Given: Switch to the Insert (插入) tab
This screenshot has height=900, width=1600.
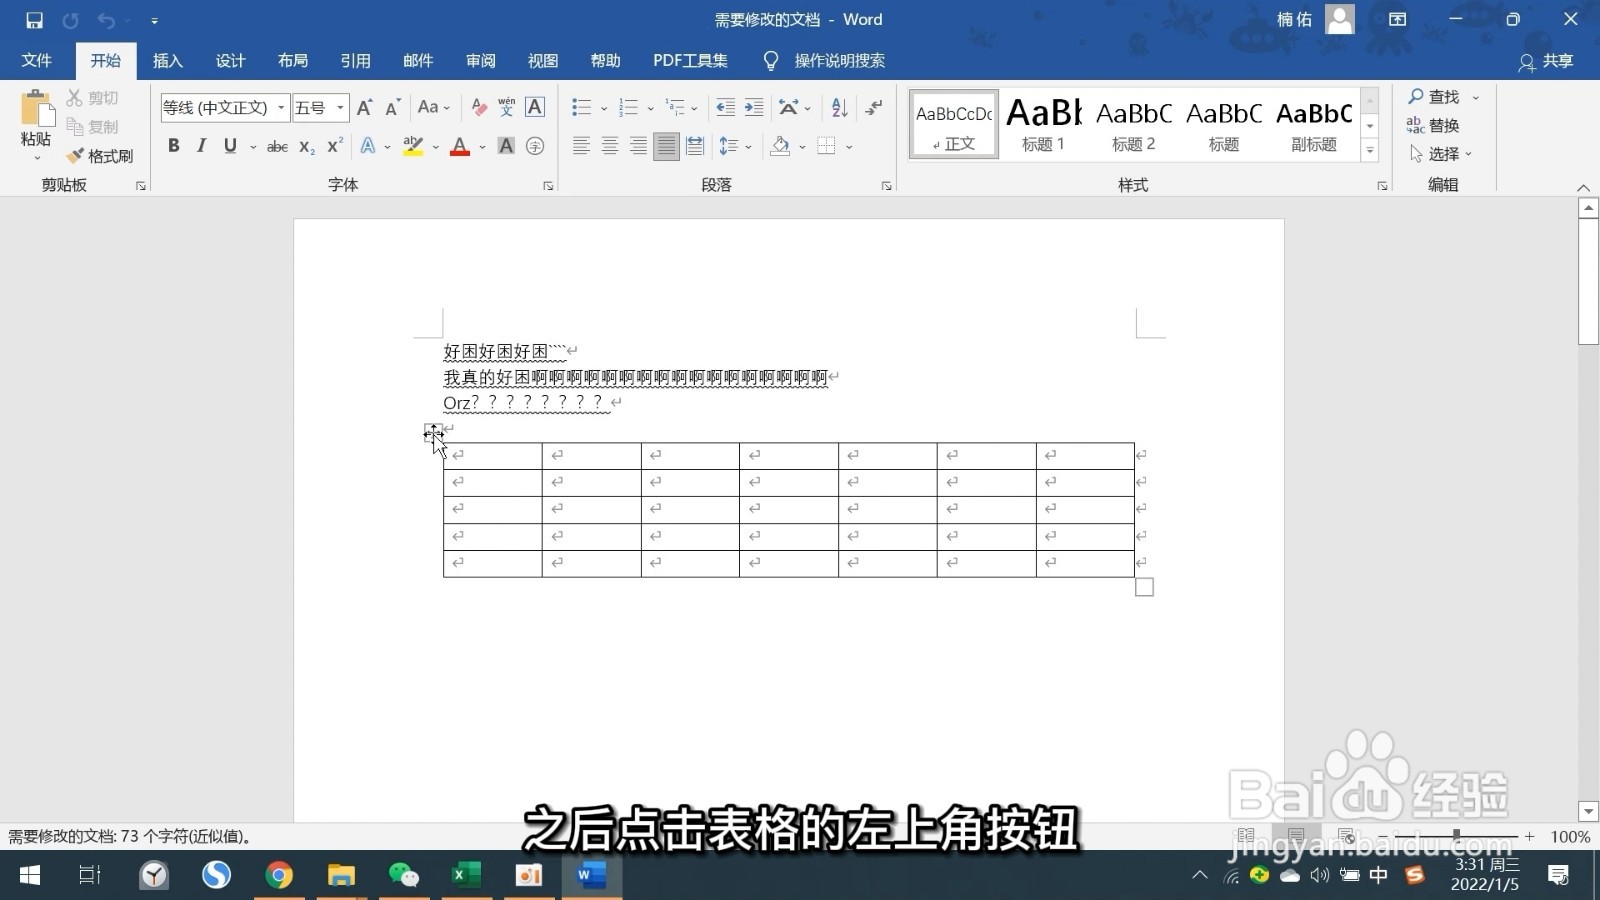Looking at the screenshot, I should tap(168, 61).
